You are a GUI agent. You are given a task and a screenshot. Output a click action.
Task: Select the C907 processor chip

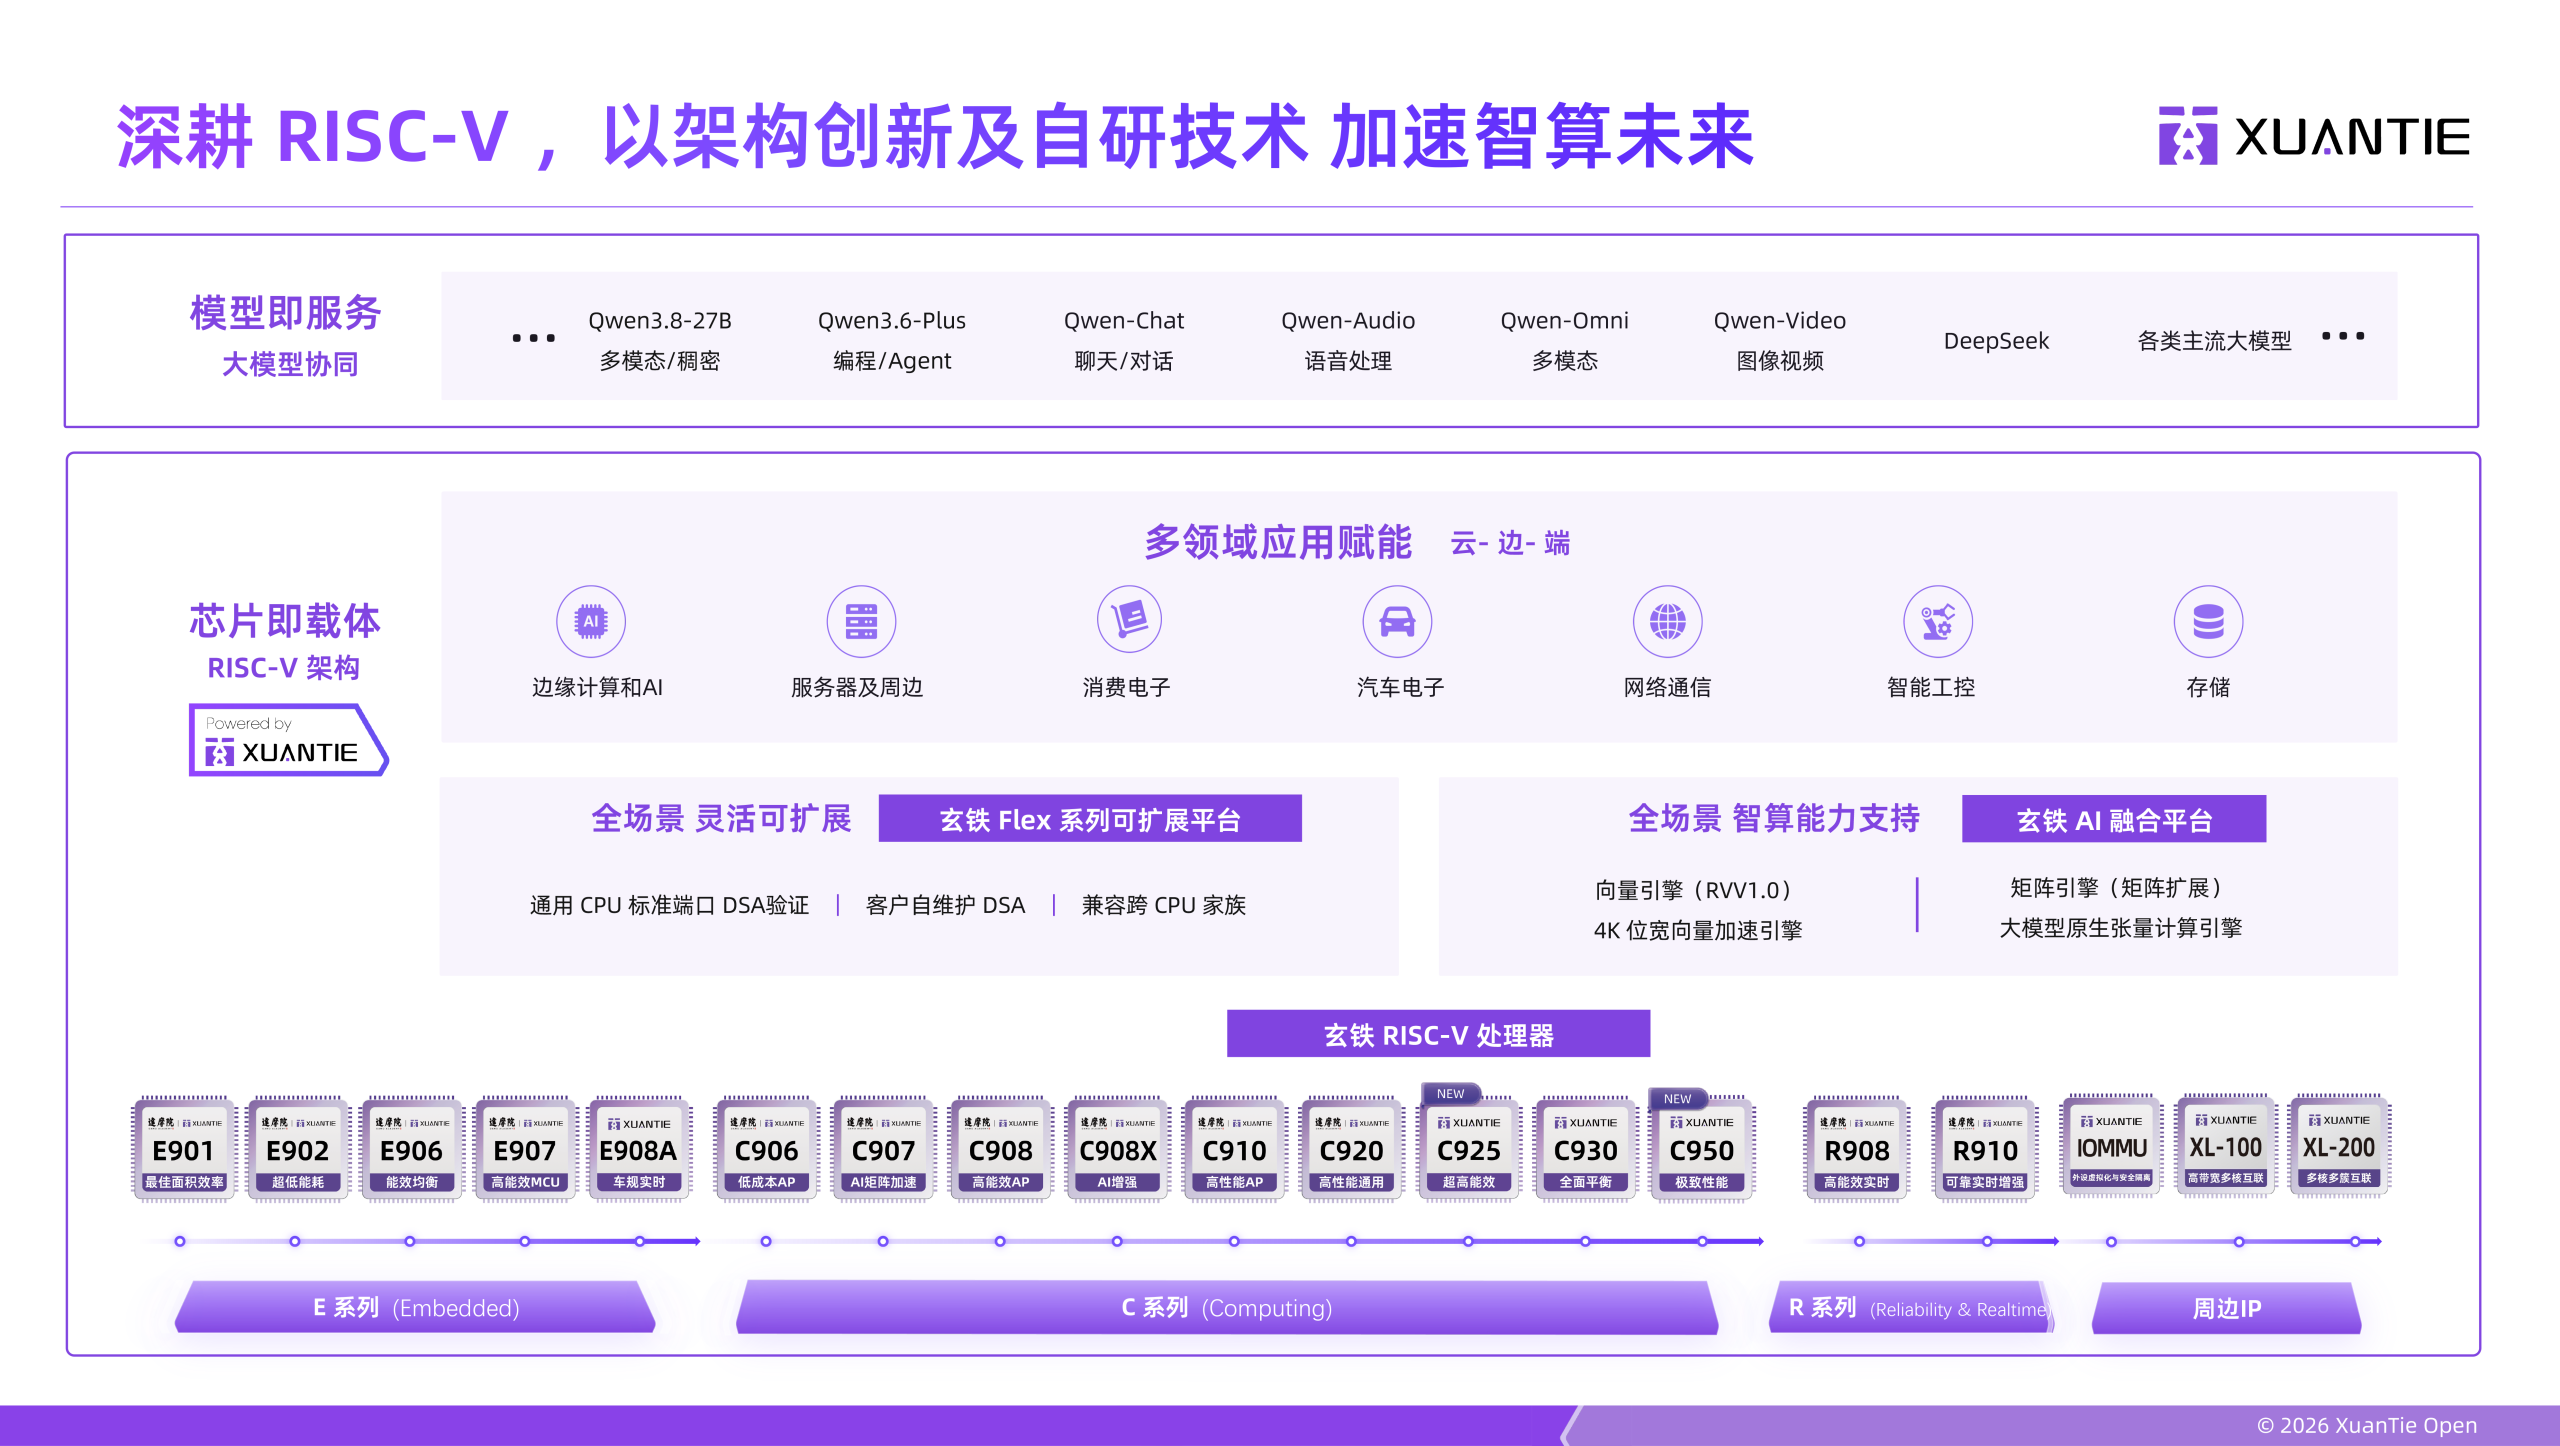tap(884, 1149)
